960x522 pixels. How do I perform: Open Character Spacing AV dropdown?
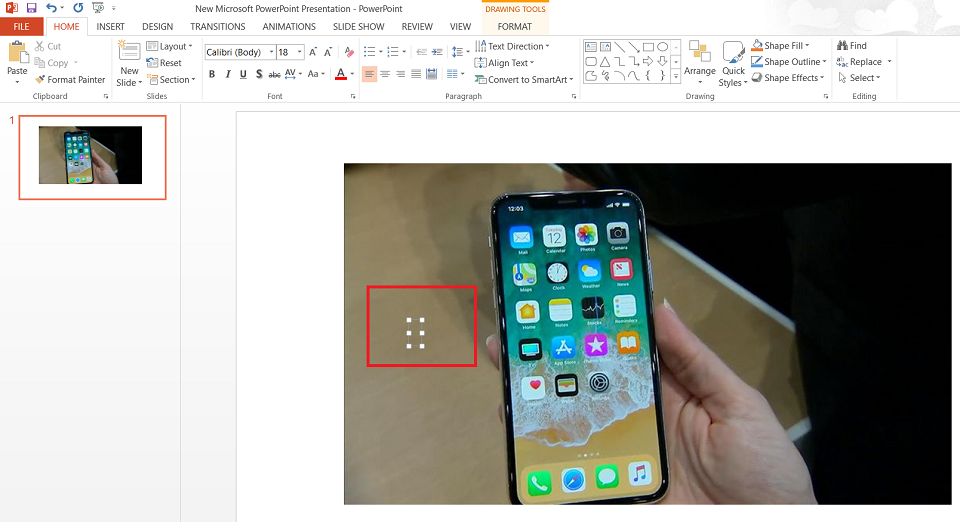pyautogui.click(x=293, y=74)
